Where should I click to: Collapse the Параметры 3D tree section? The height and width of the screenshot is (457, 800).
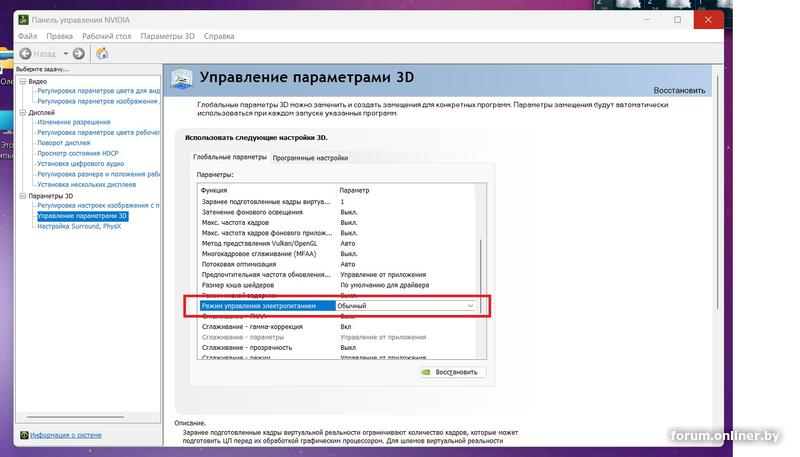22,196
